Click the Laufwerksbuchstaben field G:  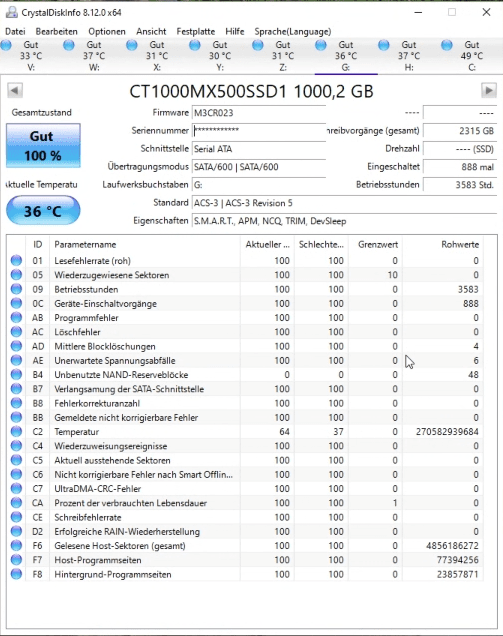click(x=259, y=185)
